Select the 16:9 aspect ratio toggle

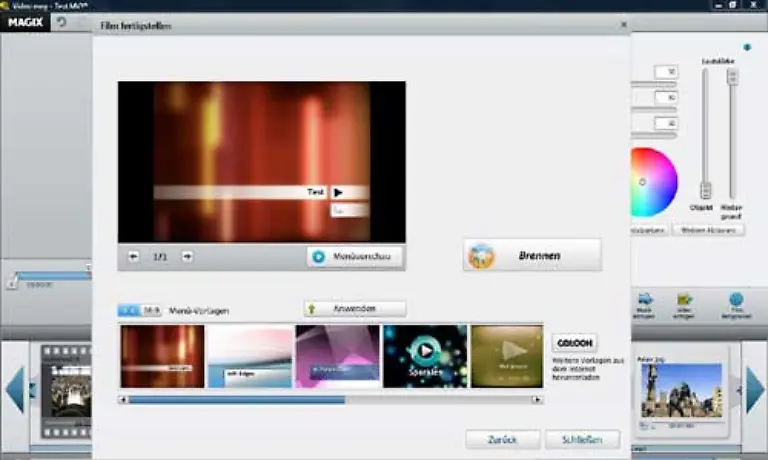pyautogui.click(x=151, y=311)
